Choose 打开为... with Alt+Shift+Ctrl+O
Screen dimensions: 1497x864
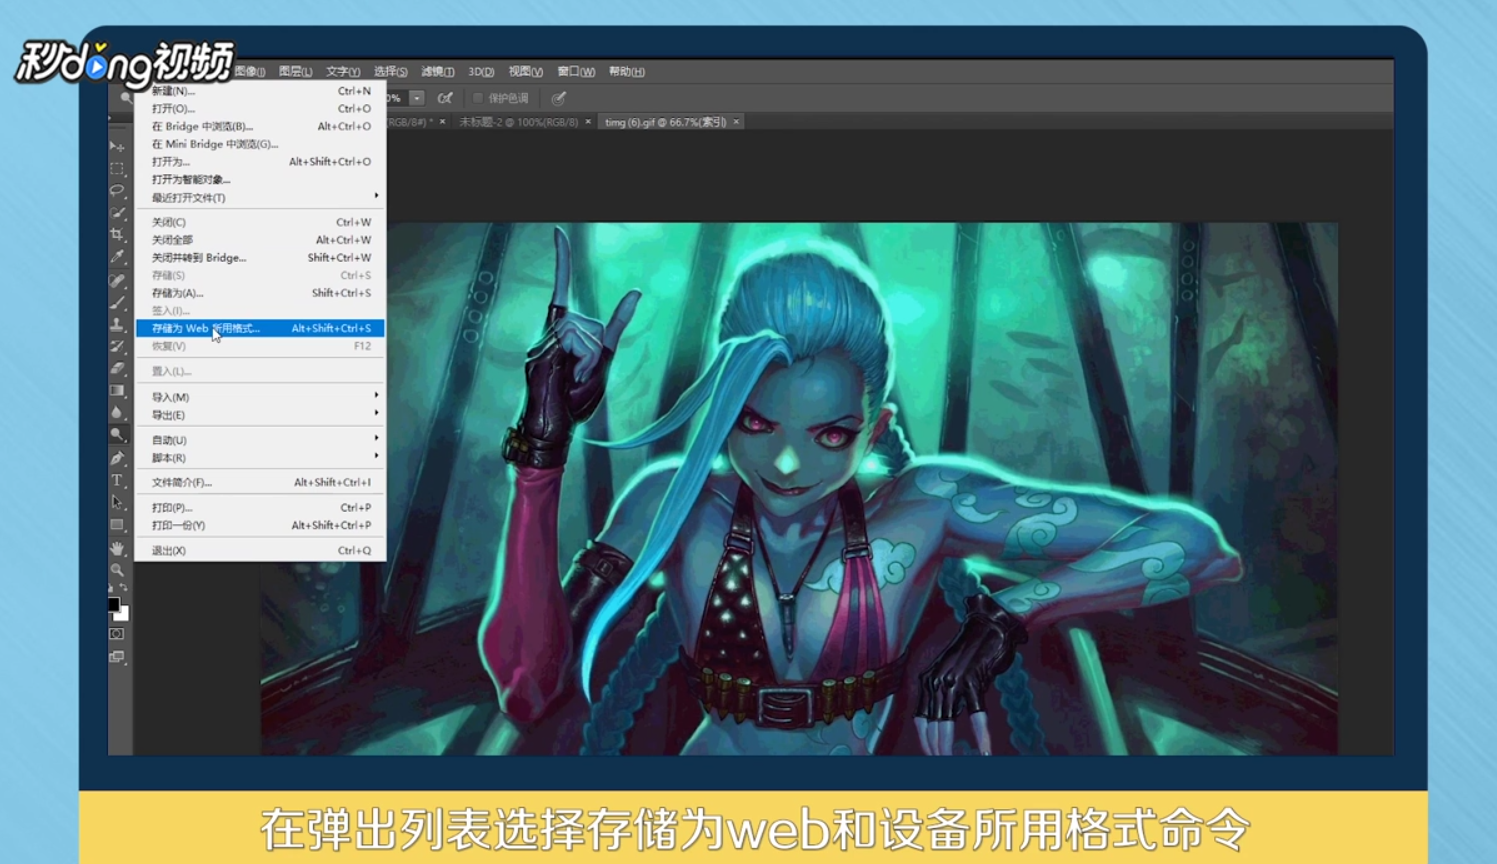click(x=260, y=162)
